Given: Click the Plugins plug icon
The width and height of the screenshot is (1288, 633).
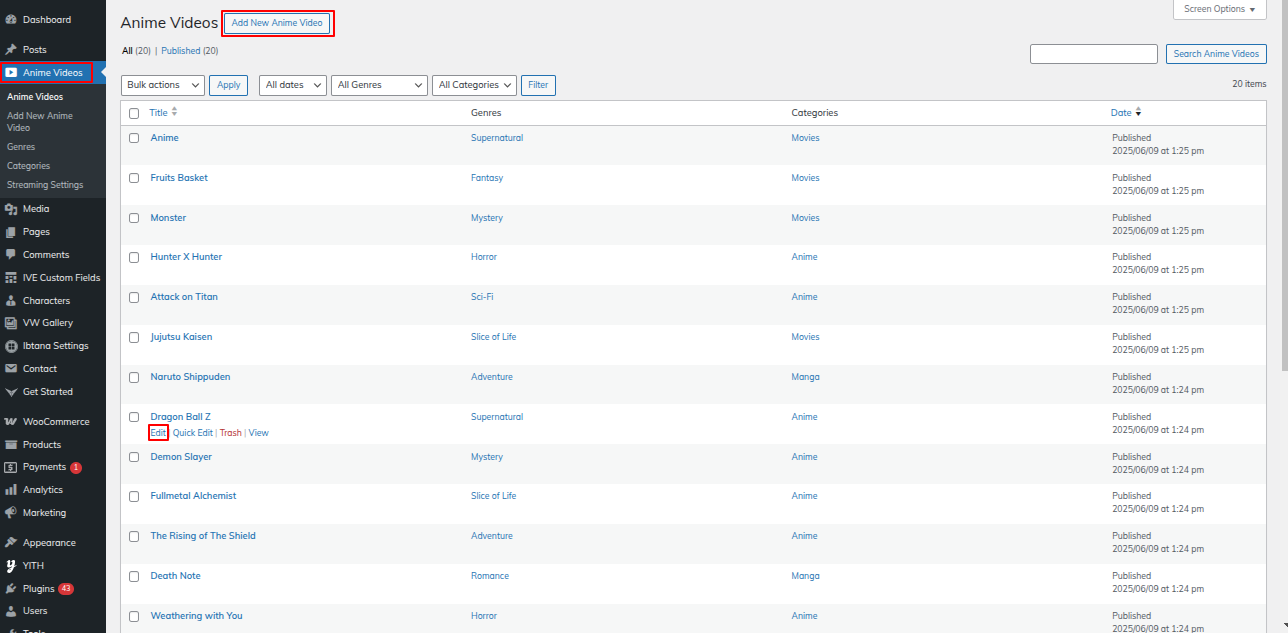Looking at the screenshot, I should pos(11,589).
